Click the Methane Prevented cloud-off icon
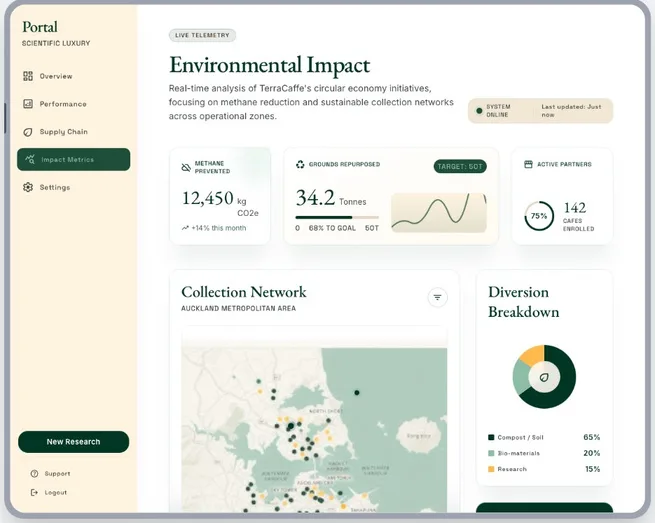Viewport: 655px width, 523px height. pos(186,167)
